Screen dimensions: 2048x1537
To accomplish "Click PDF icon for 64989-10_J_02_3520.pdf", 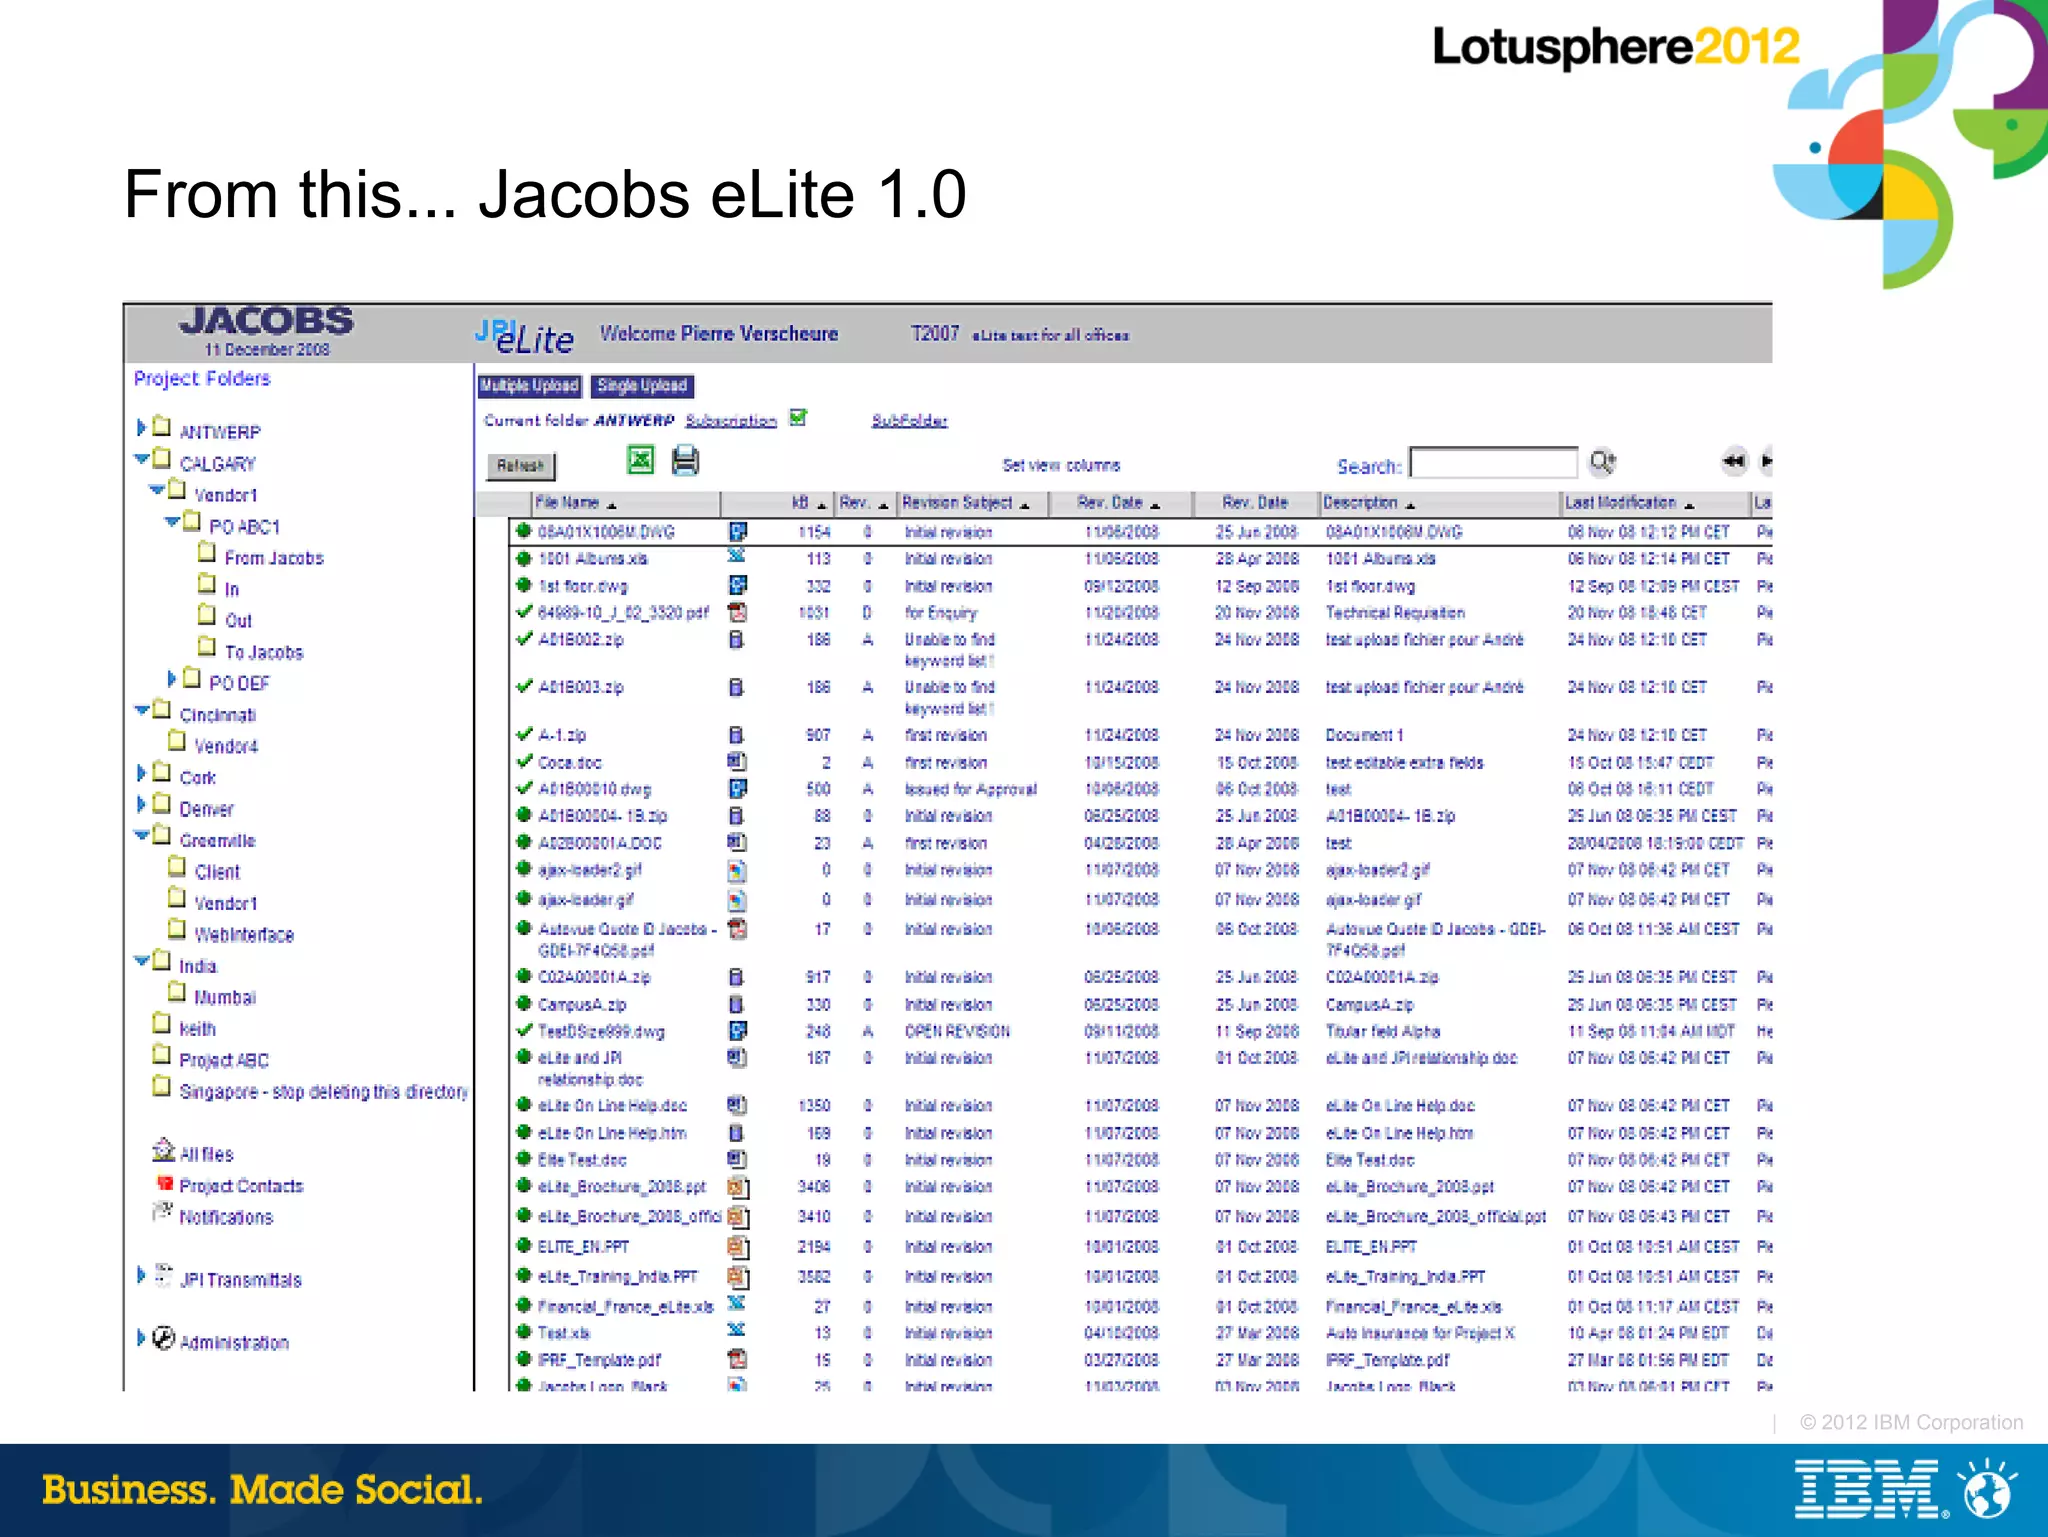I will click(x=737, y=612).
